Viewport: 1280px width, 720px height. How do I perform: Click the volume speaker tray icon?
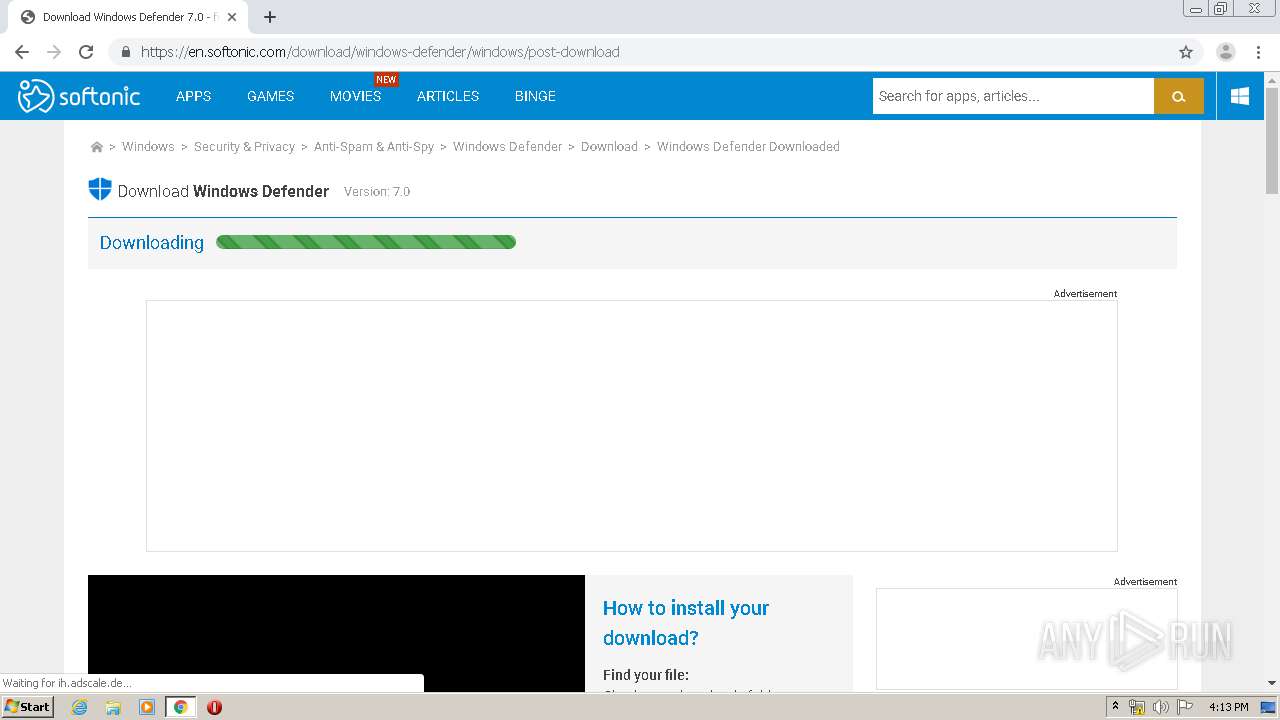tap(1160, 707)
